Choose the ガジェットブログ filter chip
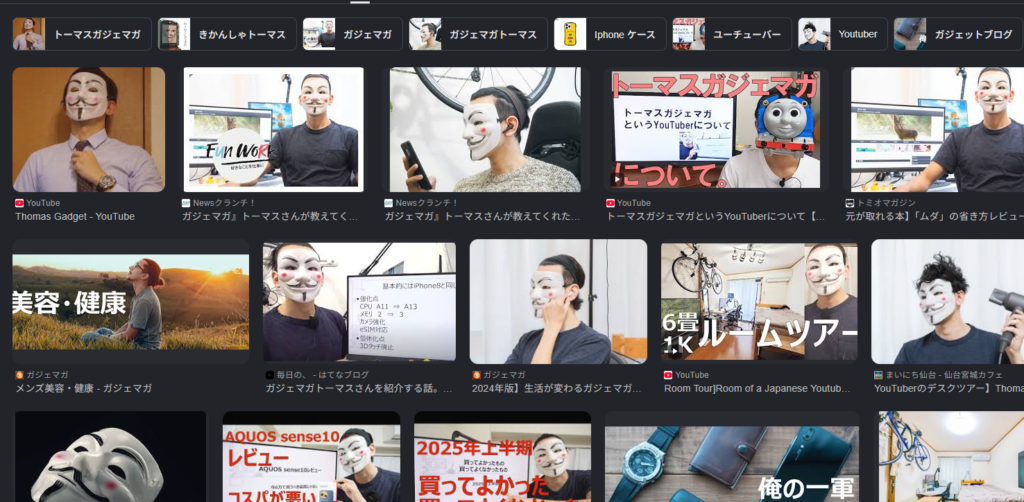 click(959, 34)
